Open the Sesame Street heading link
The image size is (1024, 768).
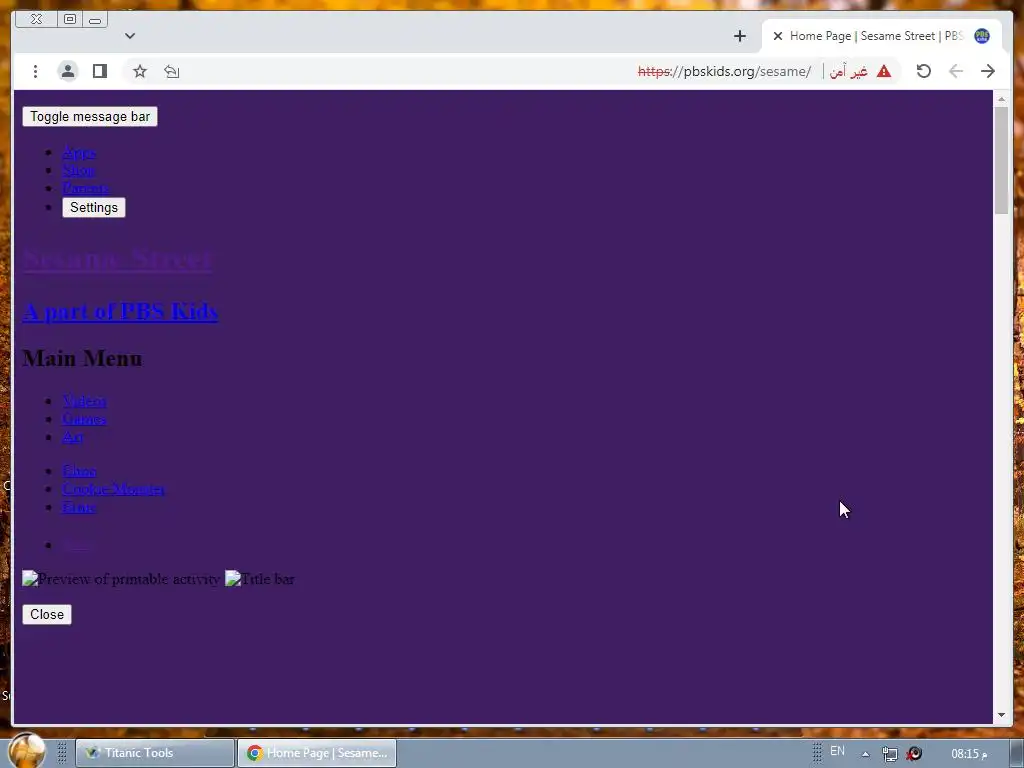pyautogui.click(x=117, y=259)
